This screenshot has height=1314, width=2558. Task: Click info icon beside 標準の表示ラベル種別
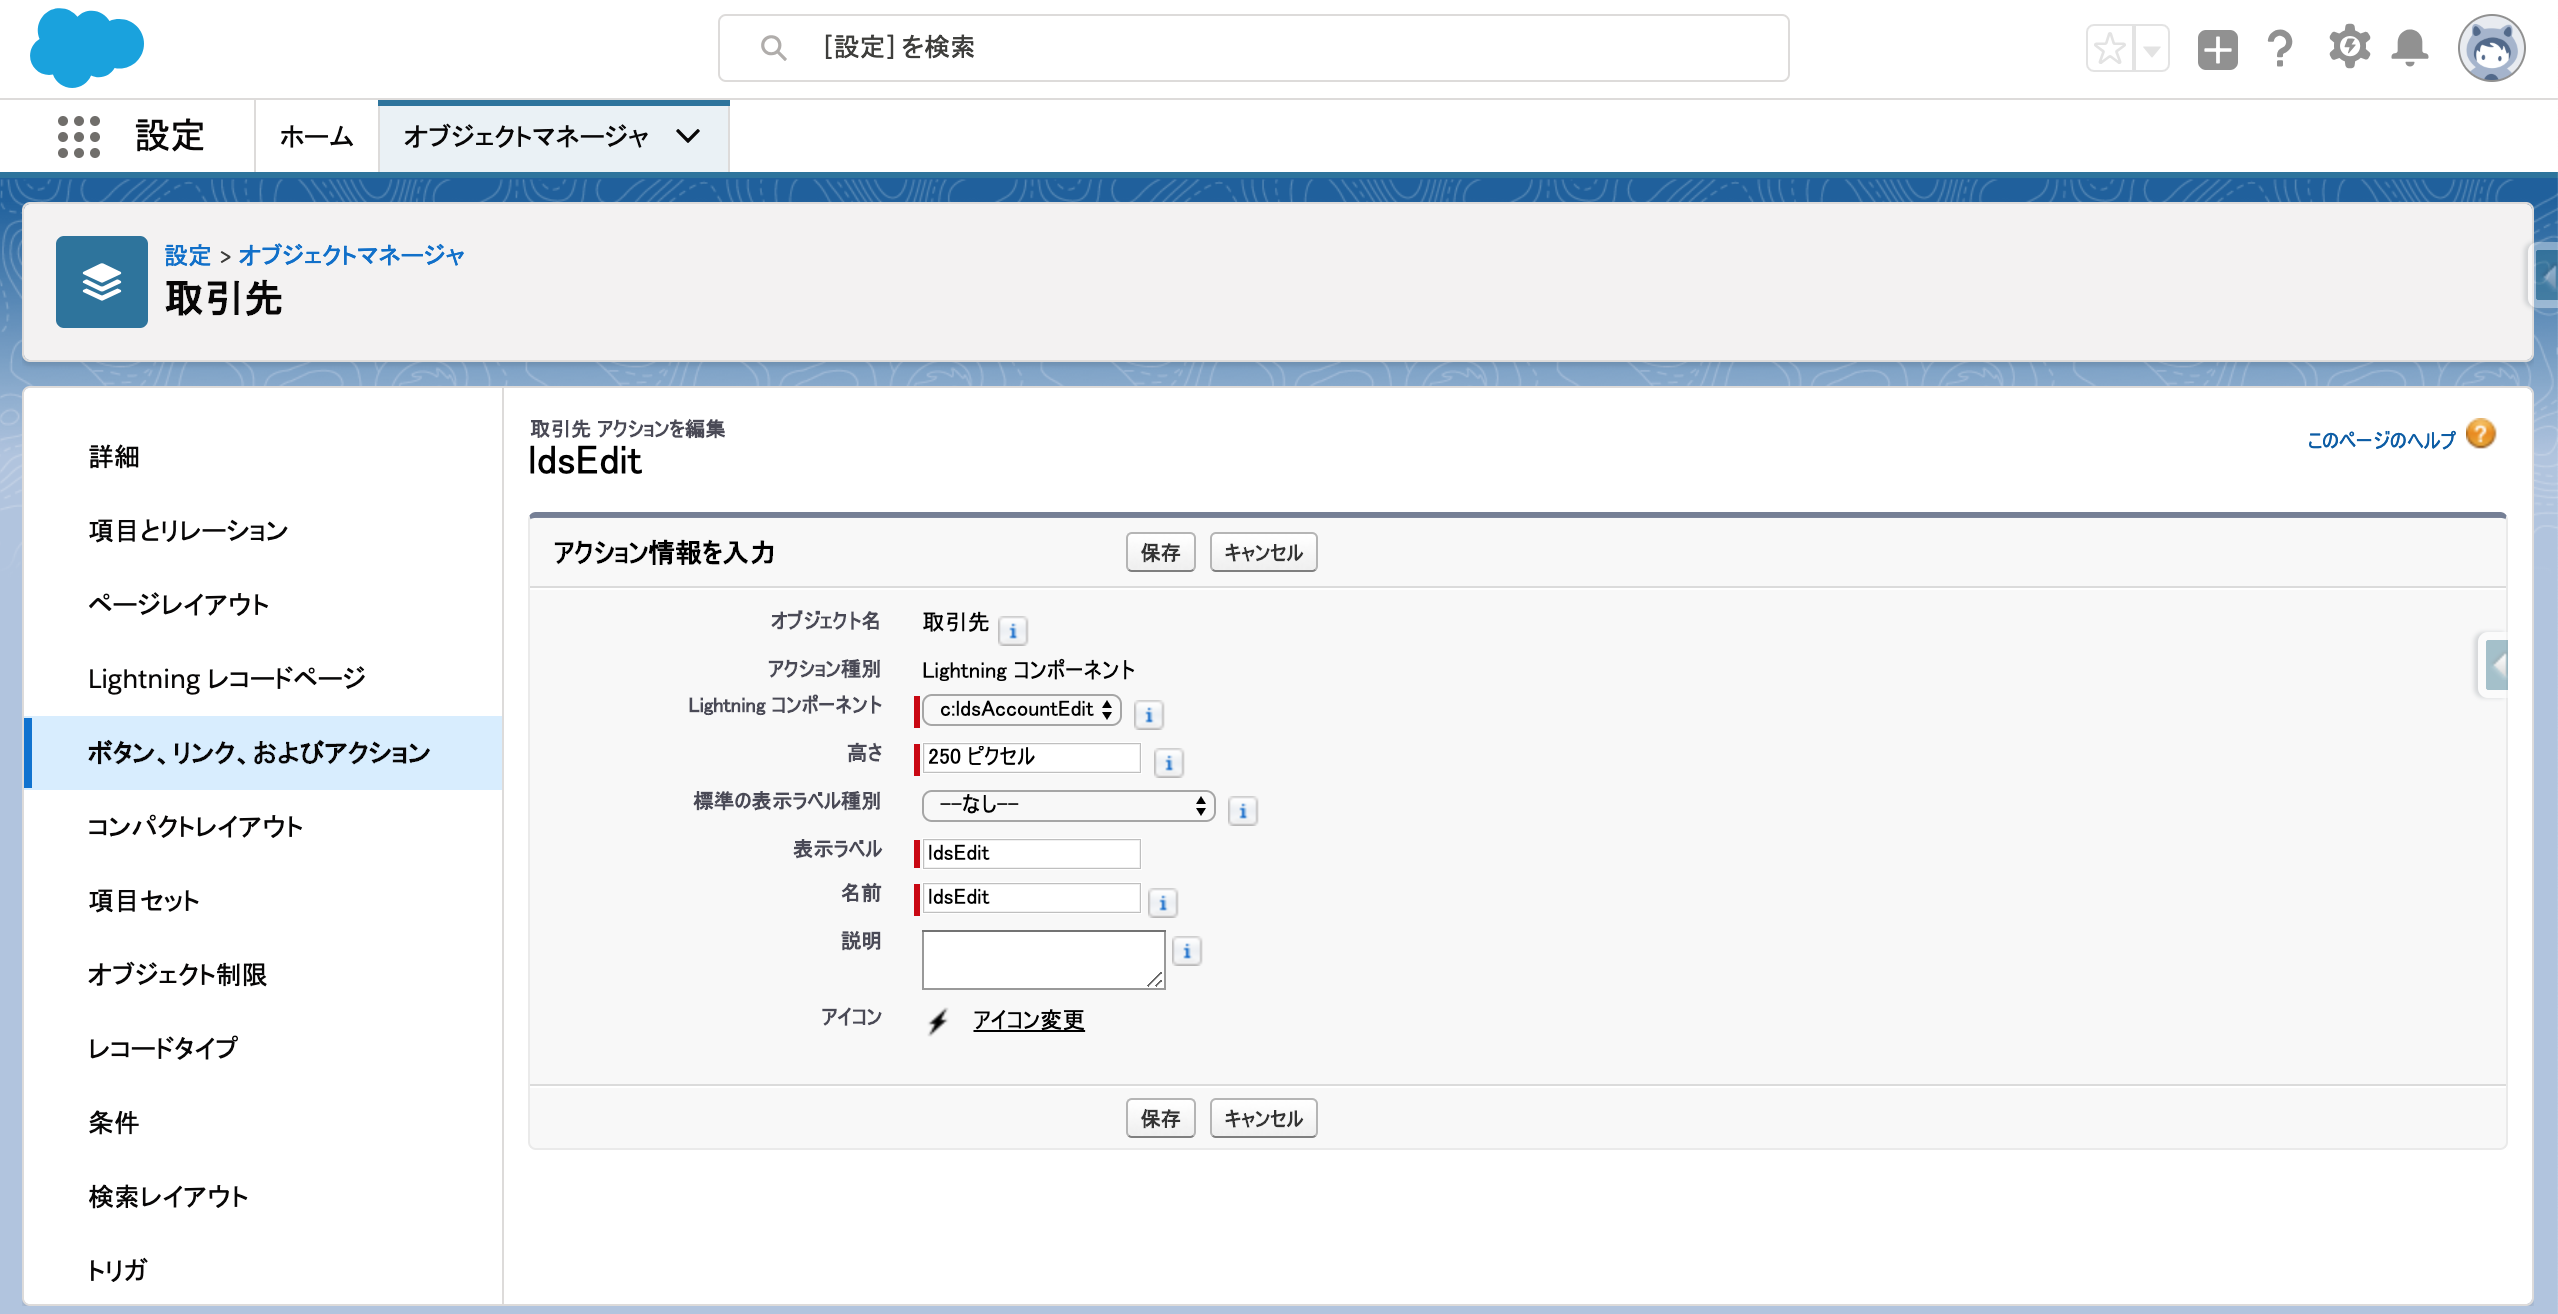1243,811
